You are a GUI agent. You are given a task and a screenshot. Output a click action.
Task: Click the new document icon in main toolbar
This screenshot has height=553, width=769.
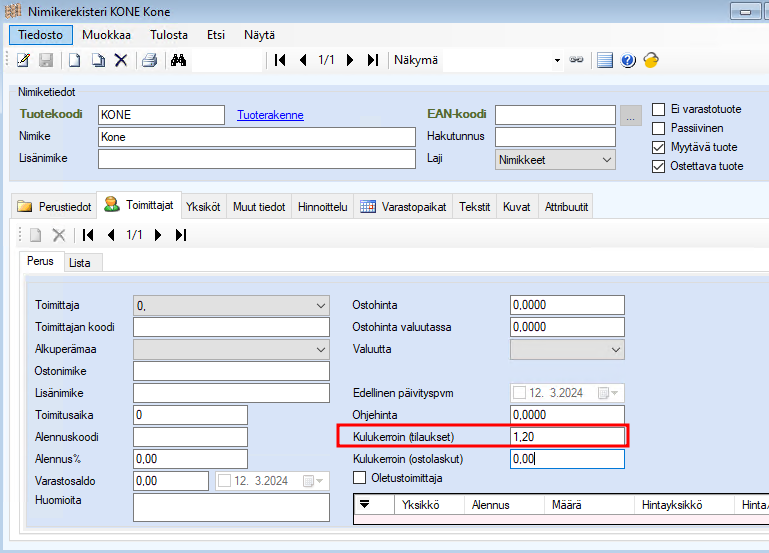tap(75, 60)
